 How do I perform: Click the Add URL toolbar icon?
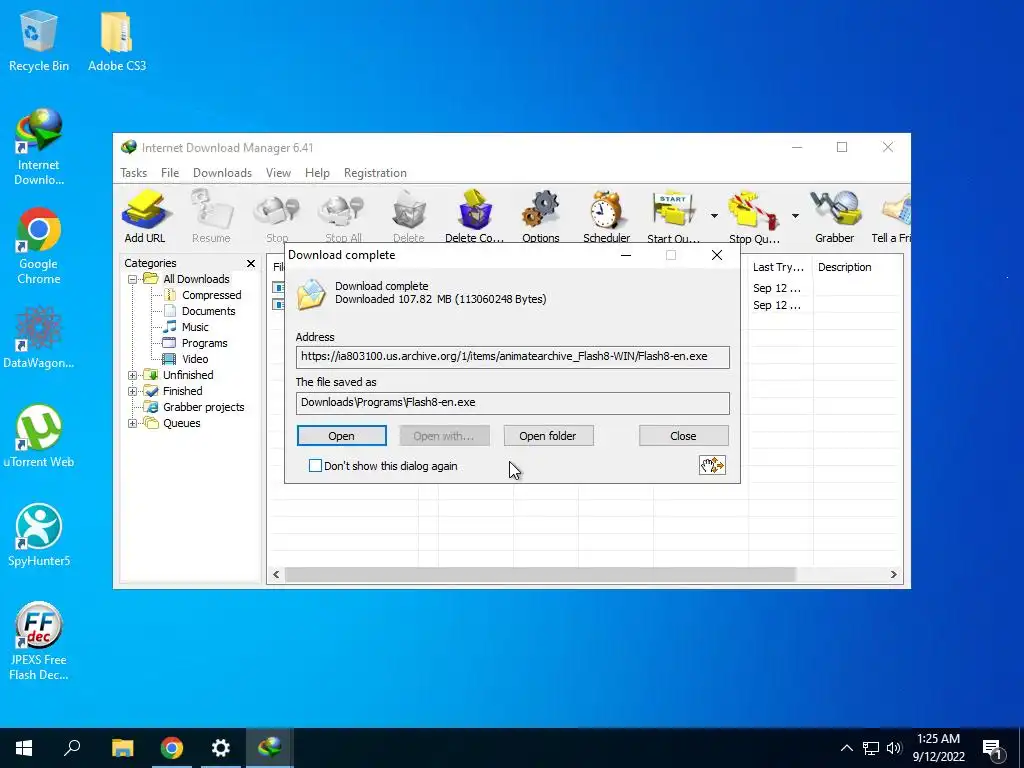pyautogui.click(x=145, y=210)
